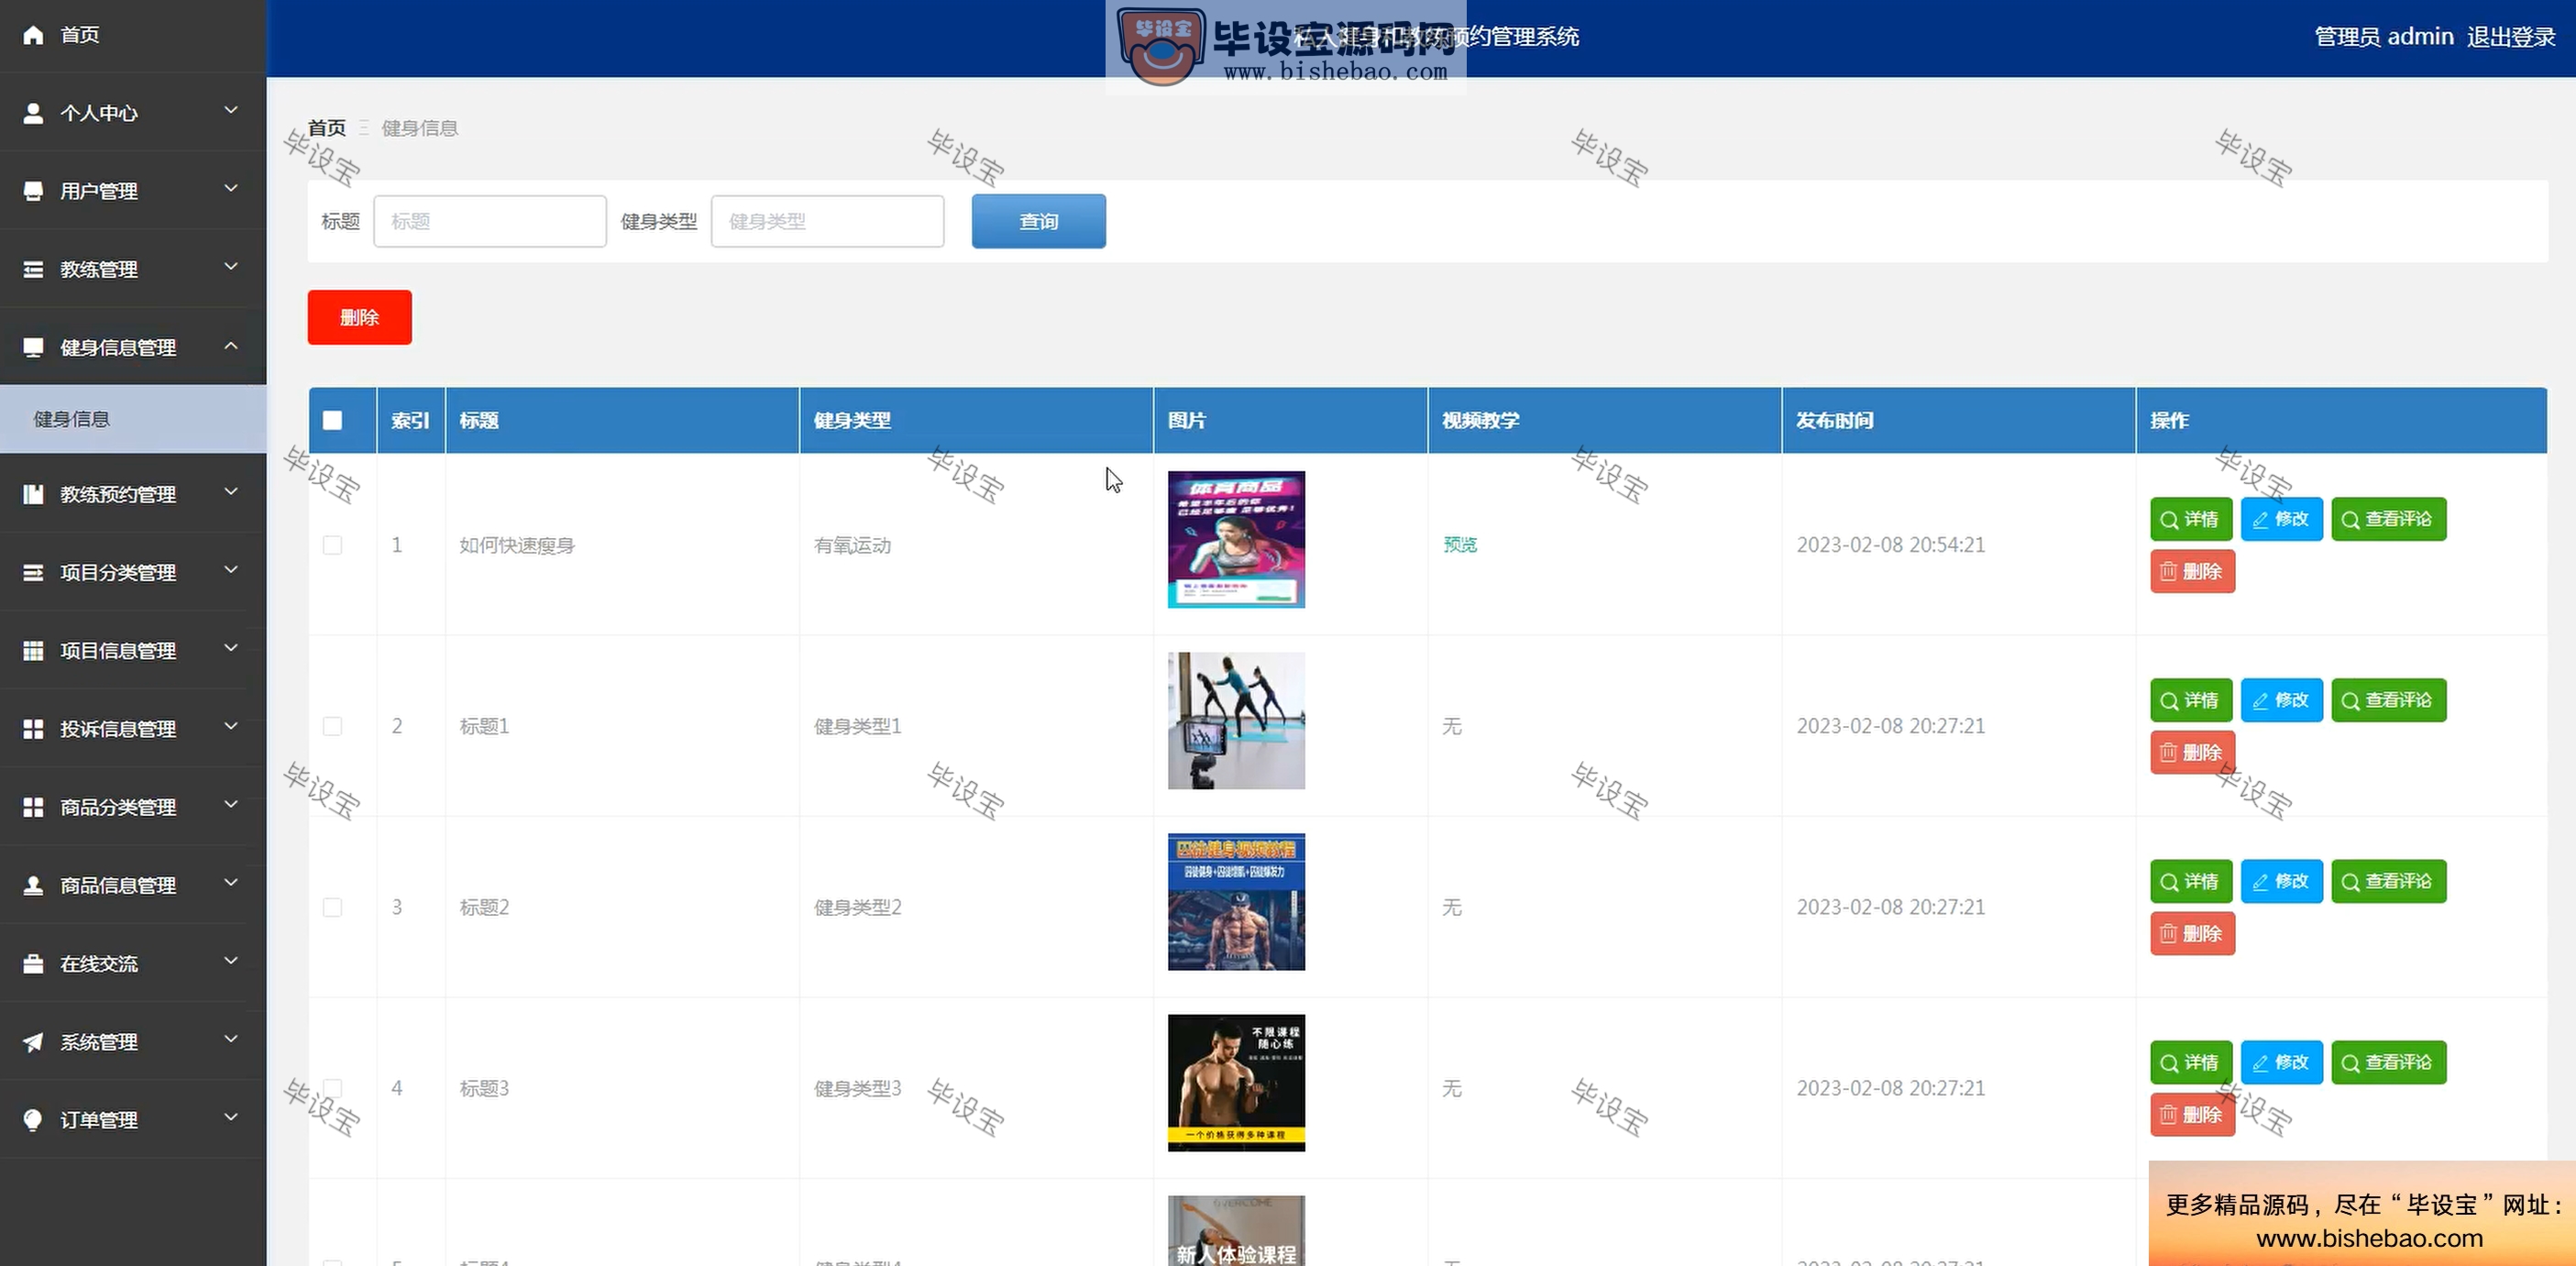Expand the 教练管理 chevron
Image resolution: width=2576 pixels, height=1266 pixels.
point(231,266)
